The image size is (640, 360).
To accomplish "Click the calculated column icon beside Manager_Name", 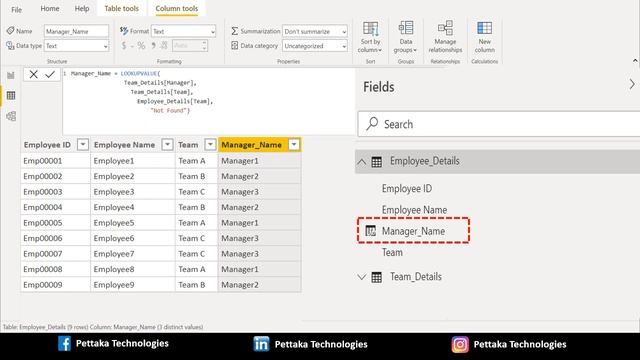I will coord(371,231).
